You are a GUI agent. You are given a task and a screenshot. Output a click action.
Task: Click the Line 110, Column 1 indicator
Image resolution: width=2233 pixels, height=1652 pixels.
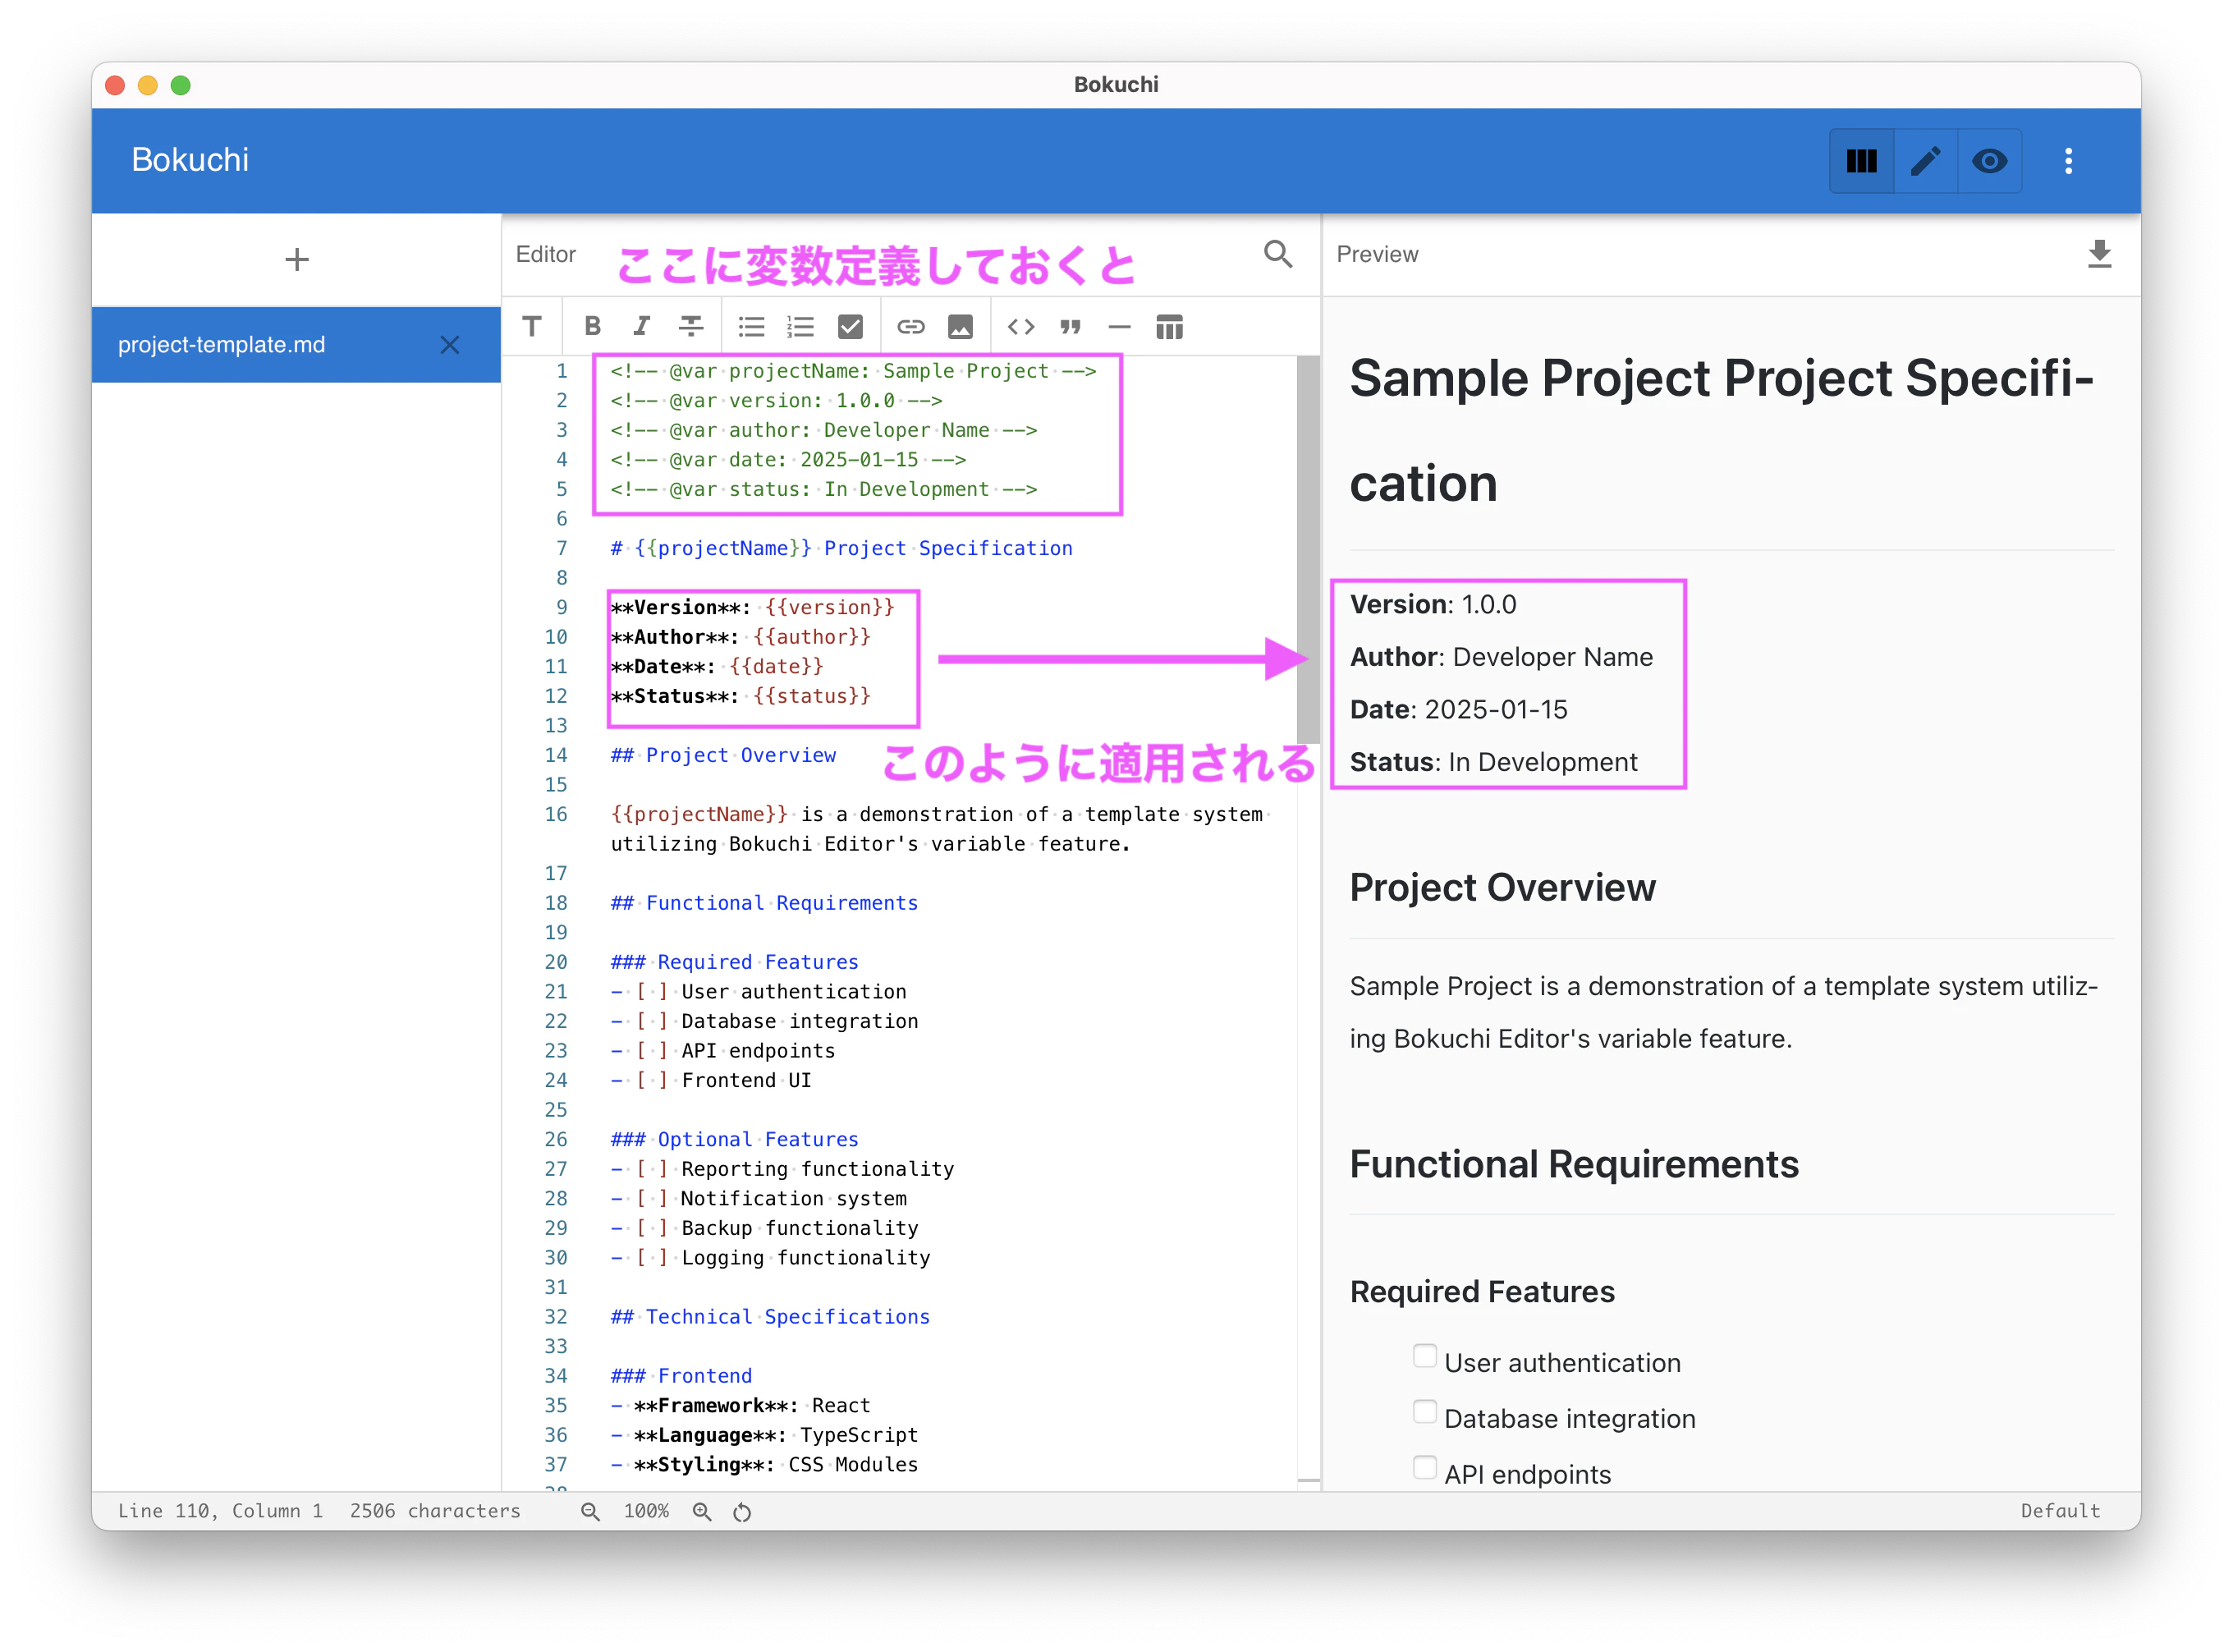[220, 1511]
